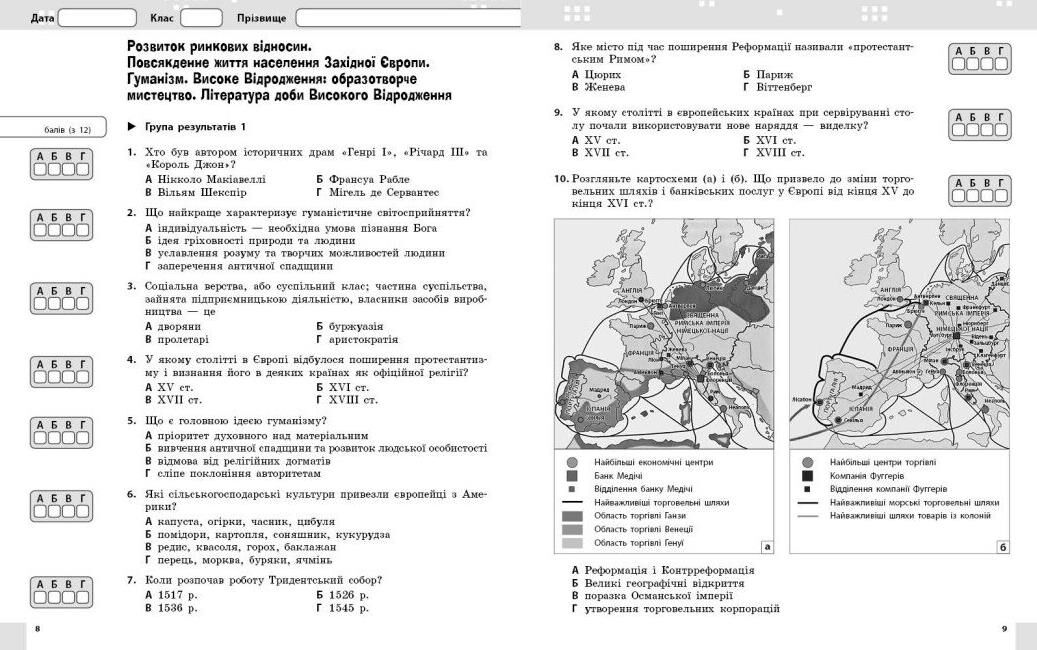Click the Область торгівлі Ганзи color swatch
This screenshot has width=1037, height=650.
(572, 516)
